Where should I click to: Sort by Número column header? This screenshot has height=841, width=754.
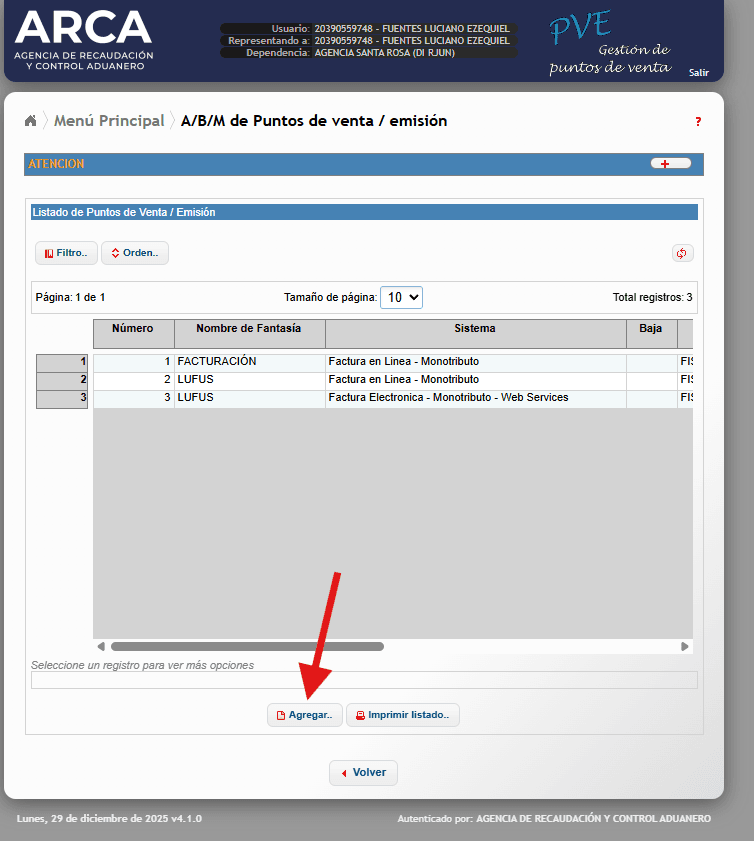pos(133,329)
